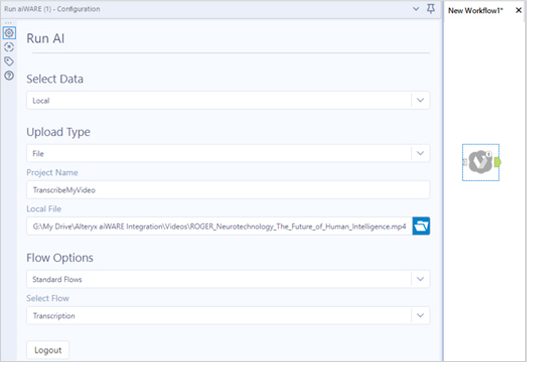Click the Project Name input field
Viewport: 537px width, 373px height.
tap(228, 190)
